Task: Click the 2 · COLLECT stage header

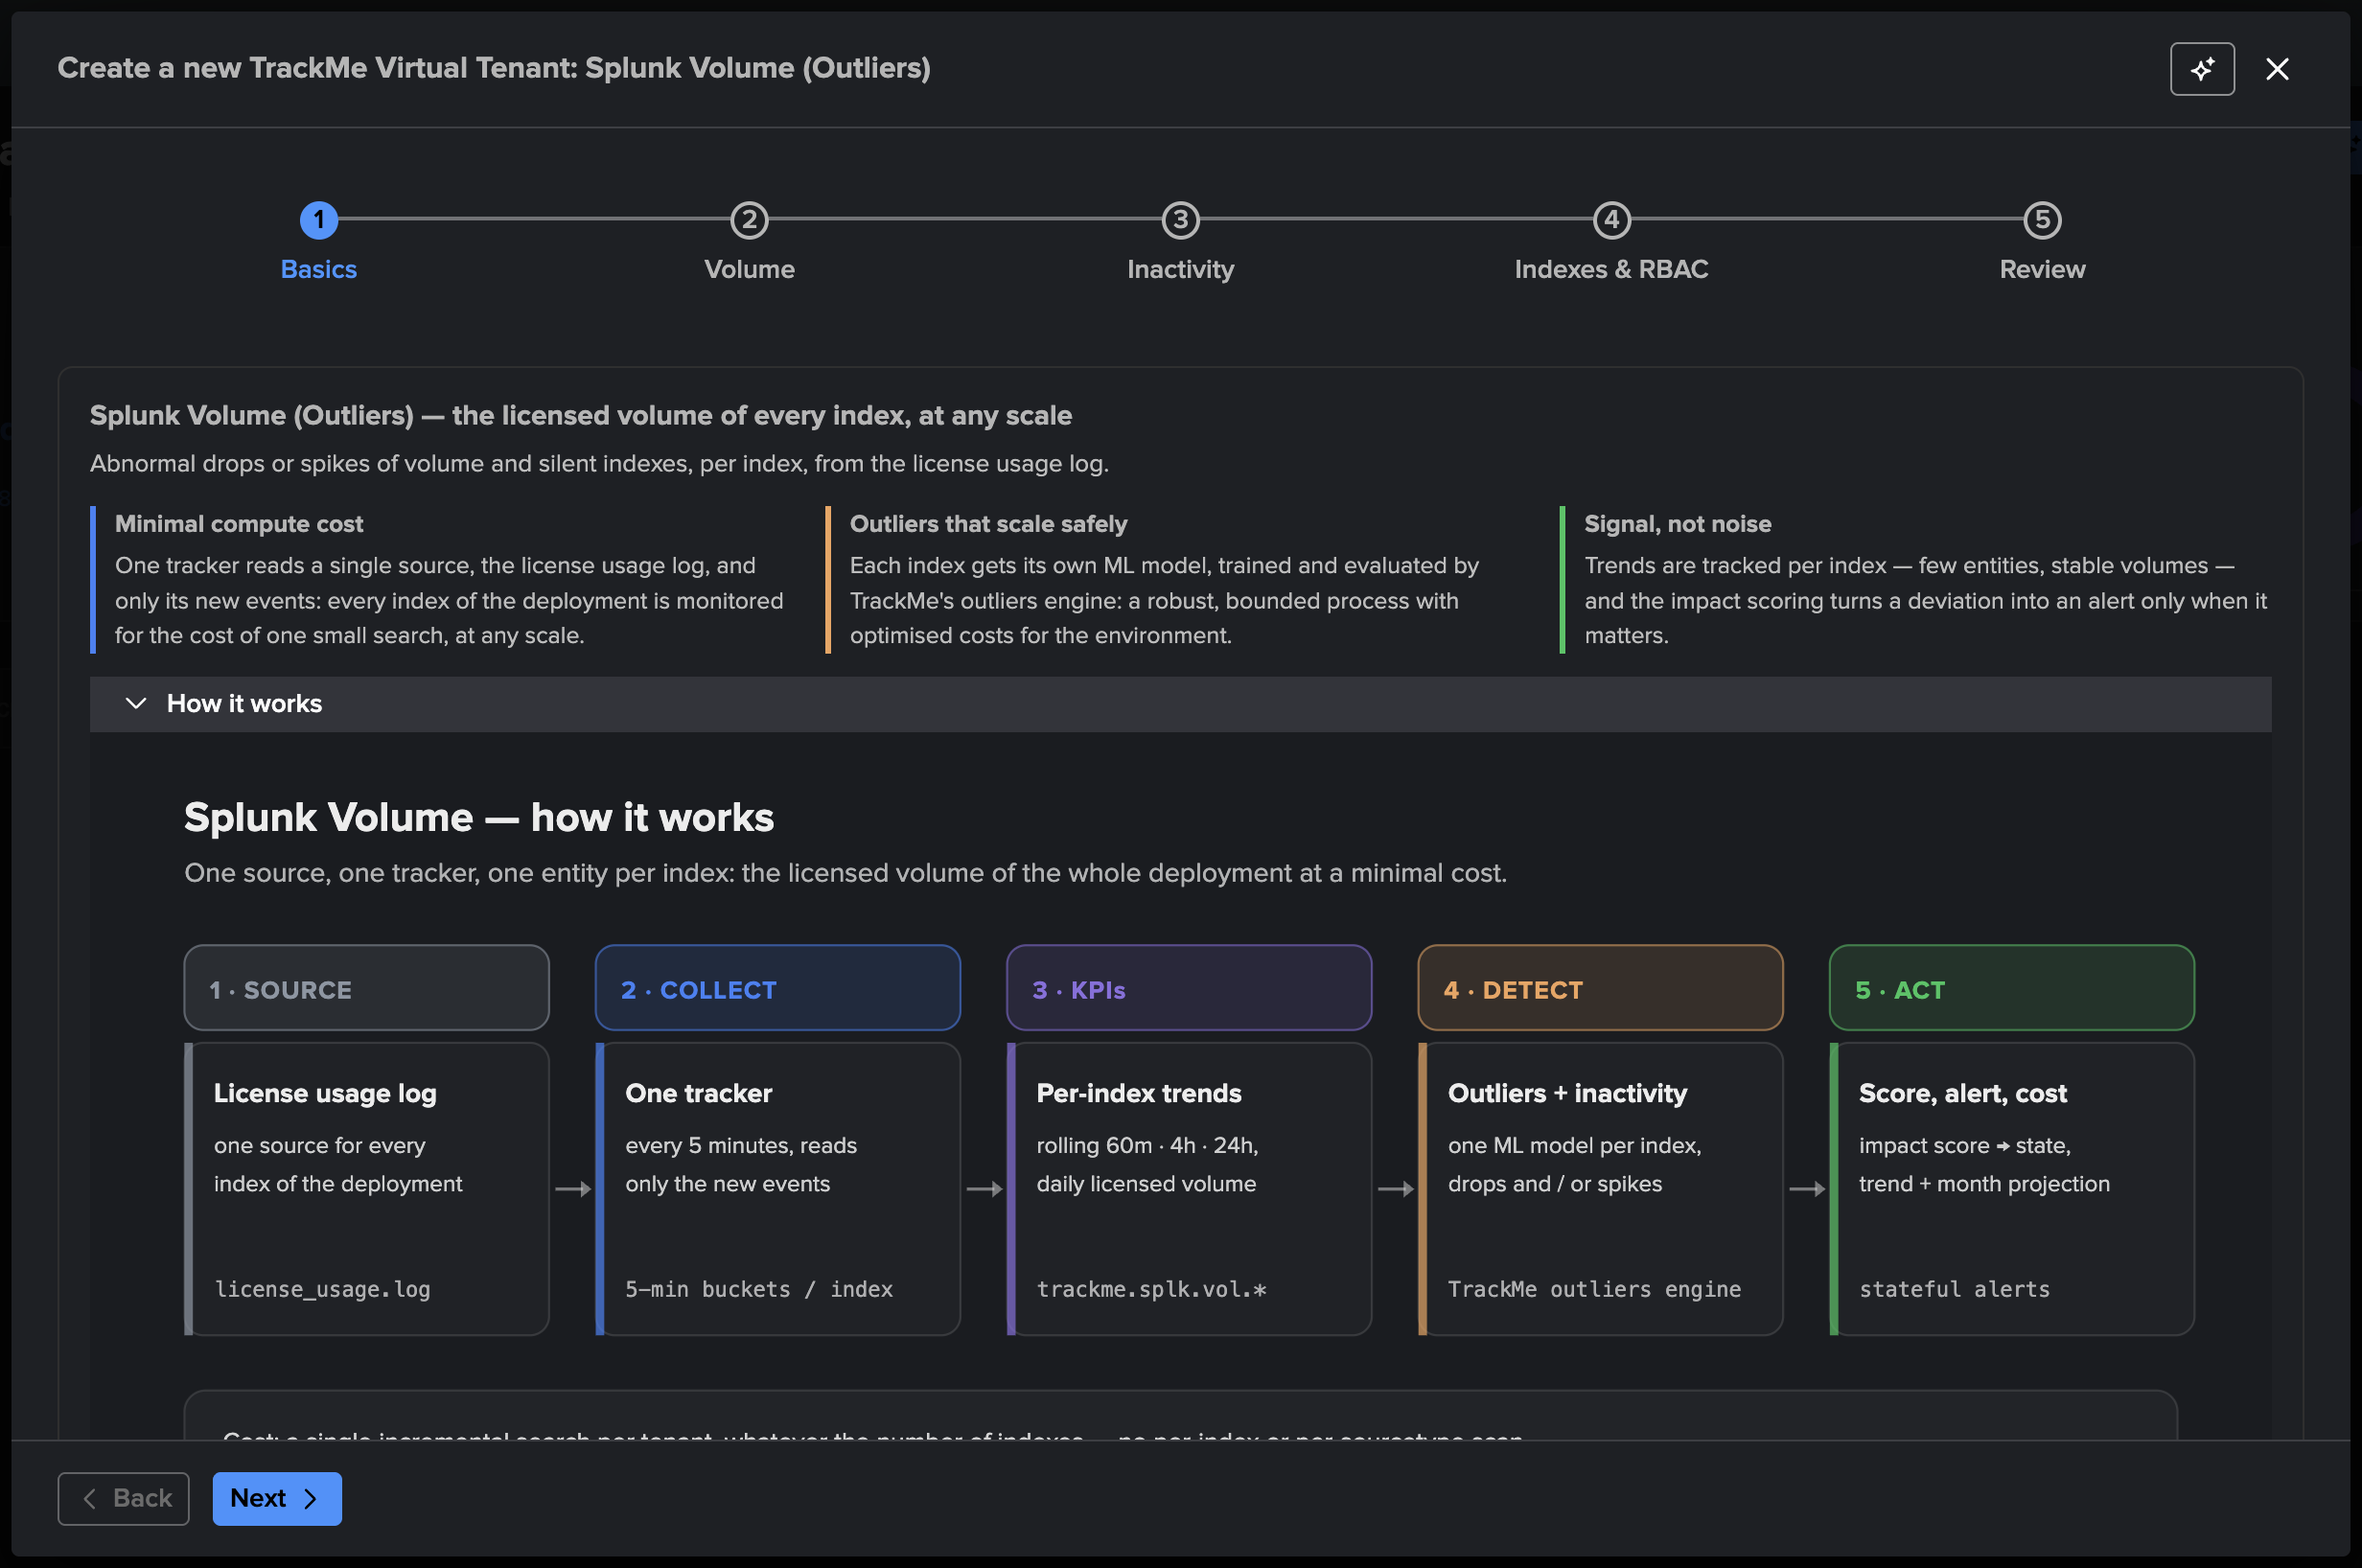Action: [777, 988]
